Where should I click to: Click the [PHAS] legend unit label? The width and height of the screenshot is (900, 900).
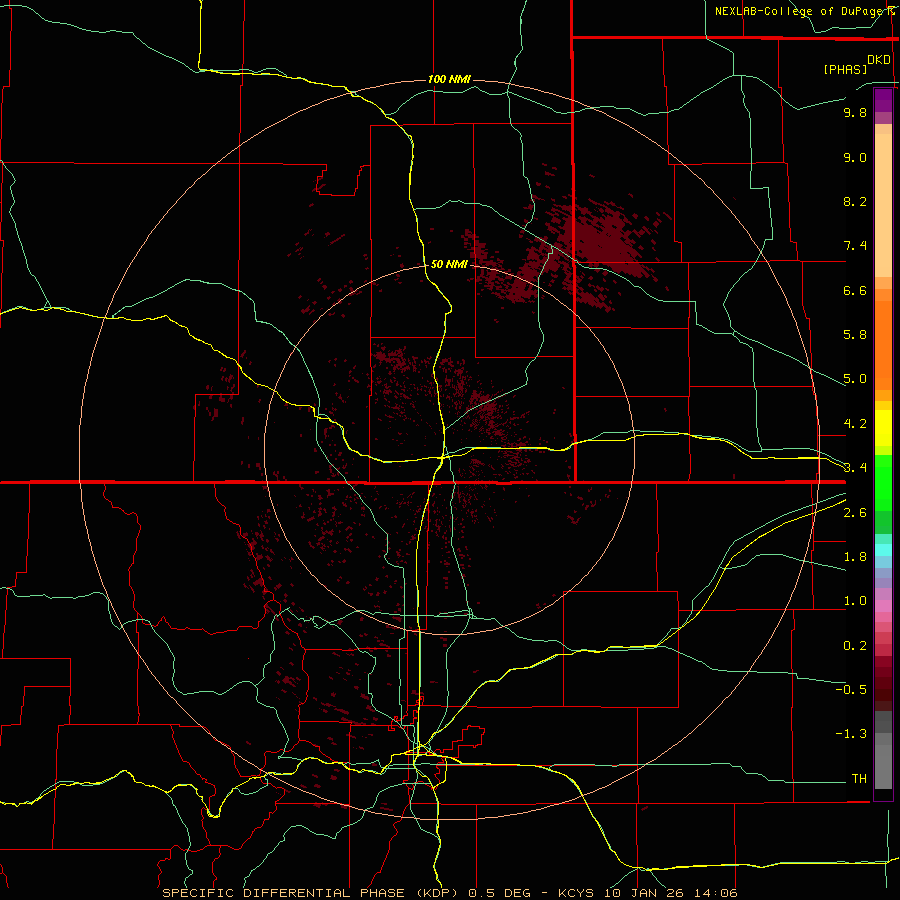(x=845, y=69)
